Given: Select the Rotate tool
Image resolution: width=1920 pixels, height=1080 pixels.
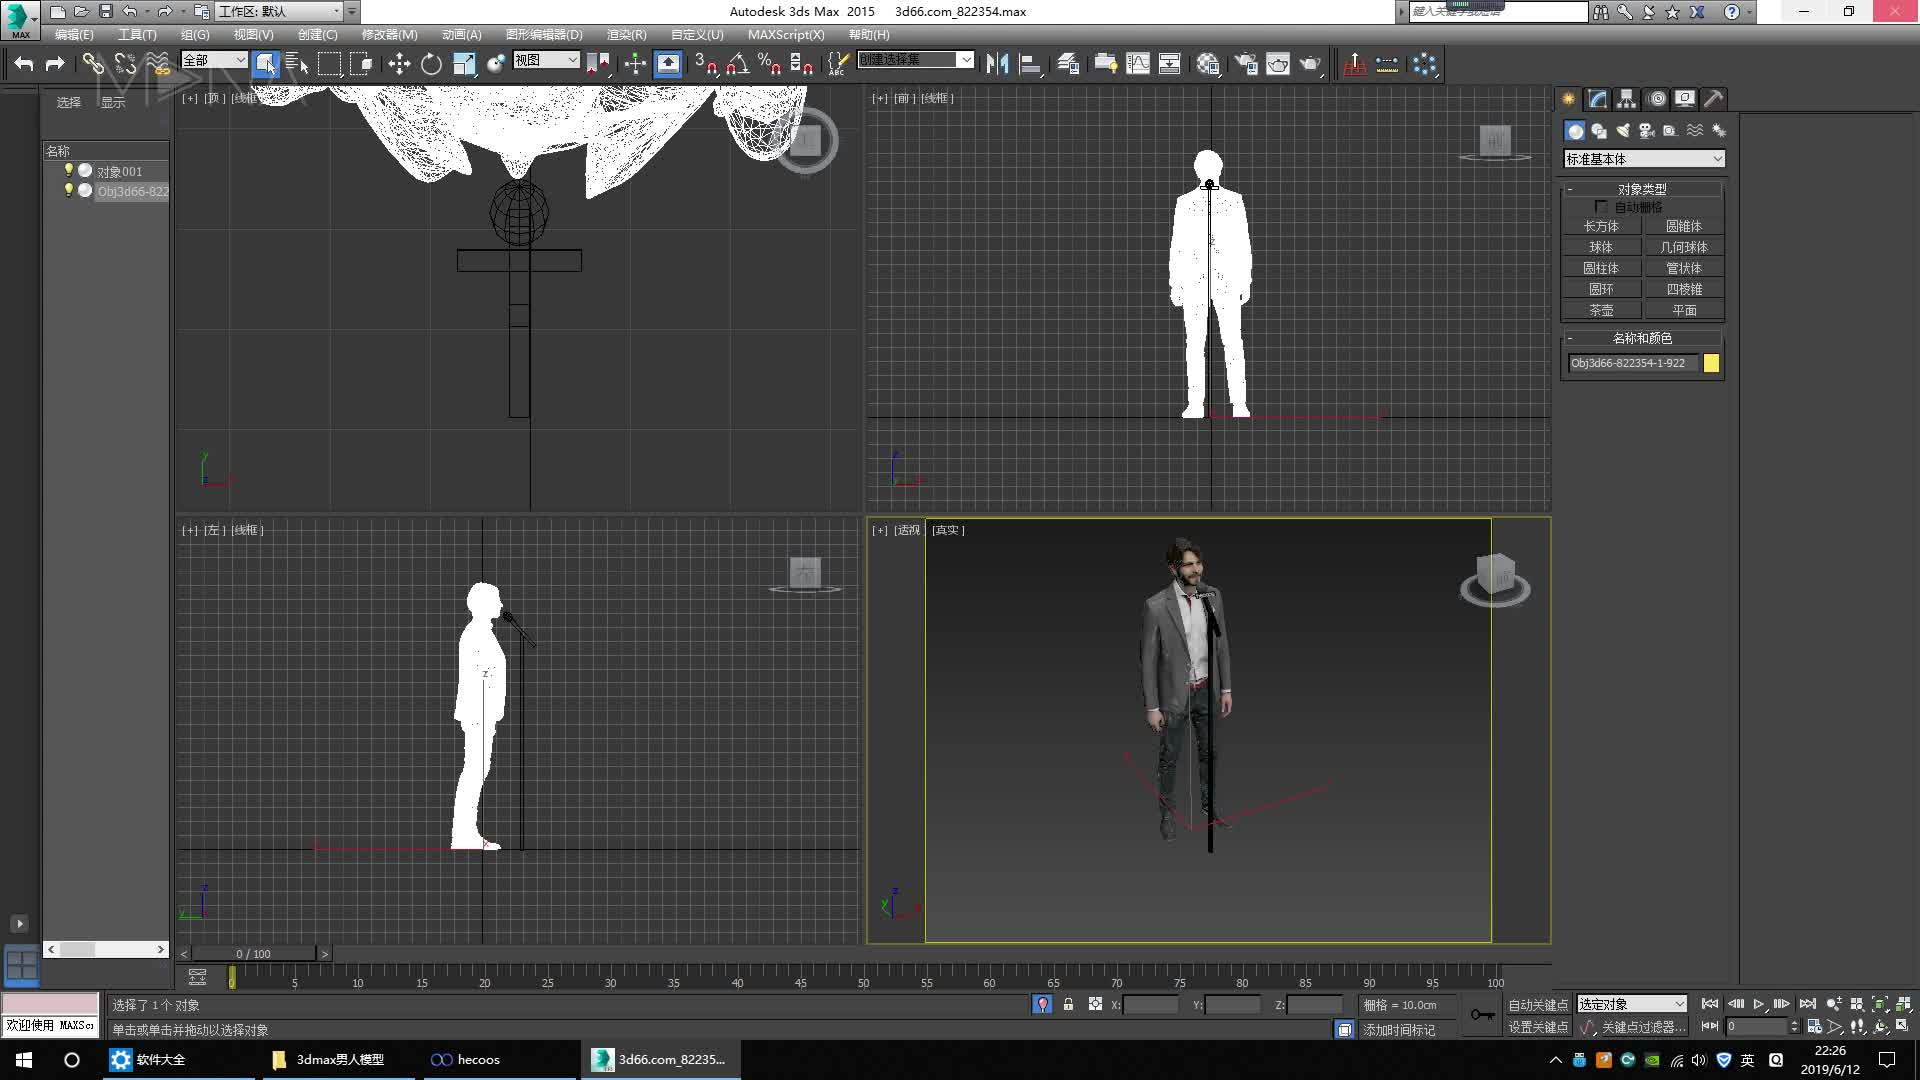Looking at the screenshot, I should click(x=431, y=64).
